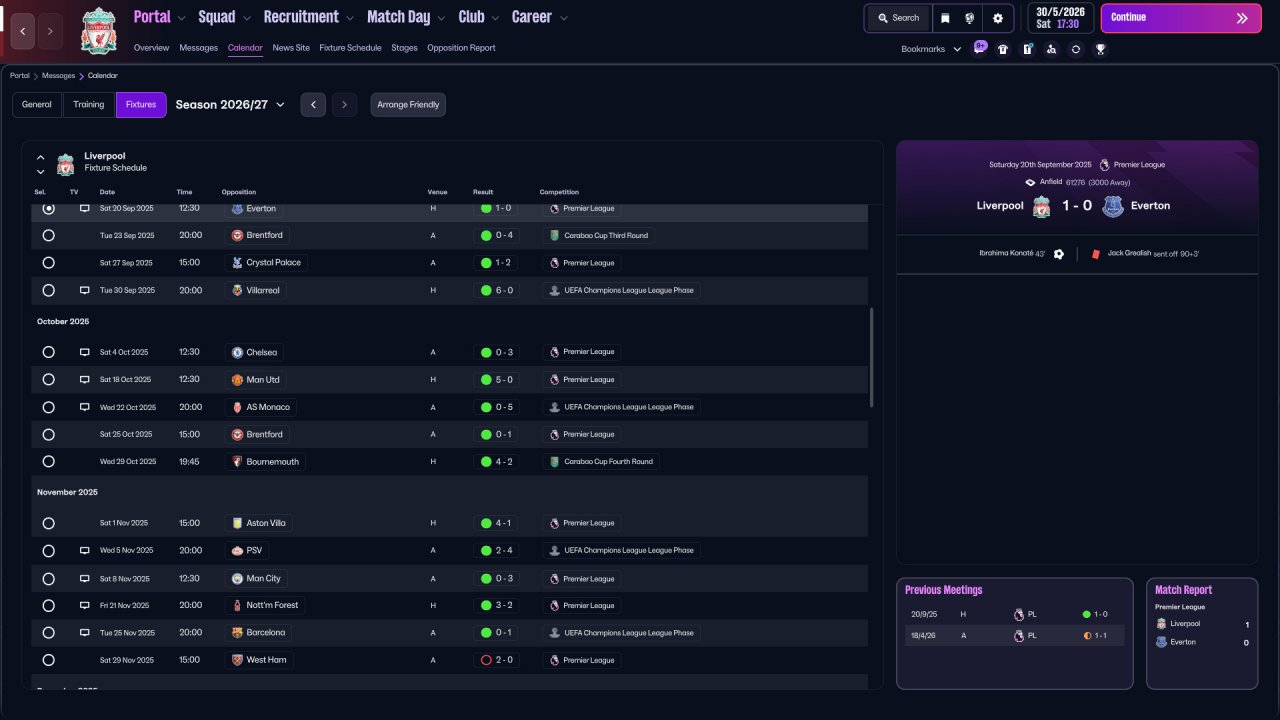Select the AS Monaco fixture radio button
The image size is (1280, 720).
click(x=48, y=407)
